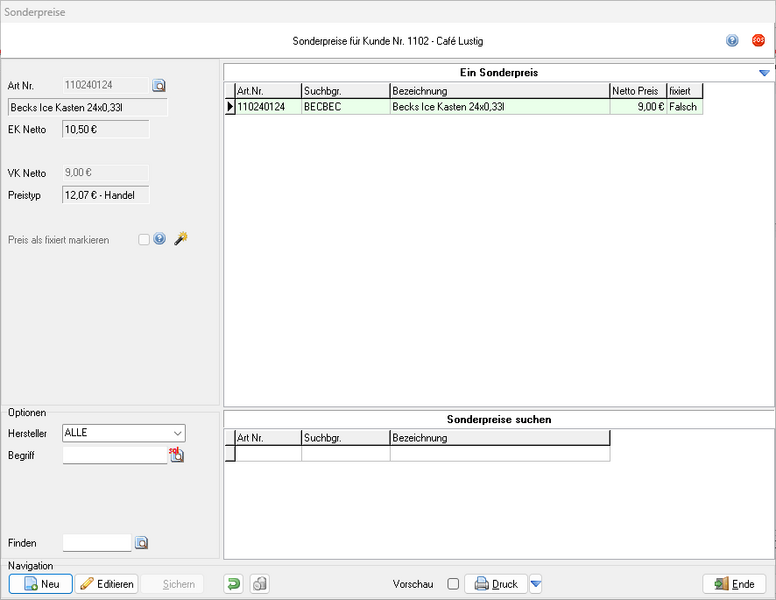This screenshot has width=776, height=600.
Task: Sort by Netto Preis column header
Action: point(638,91)
